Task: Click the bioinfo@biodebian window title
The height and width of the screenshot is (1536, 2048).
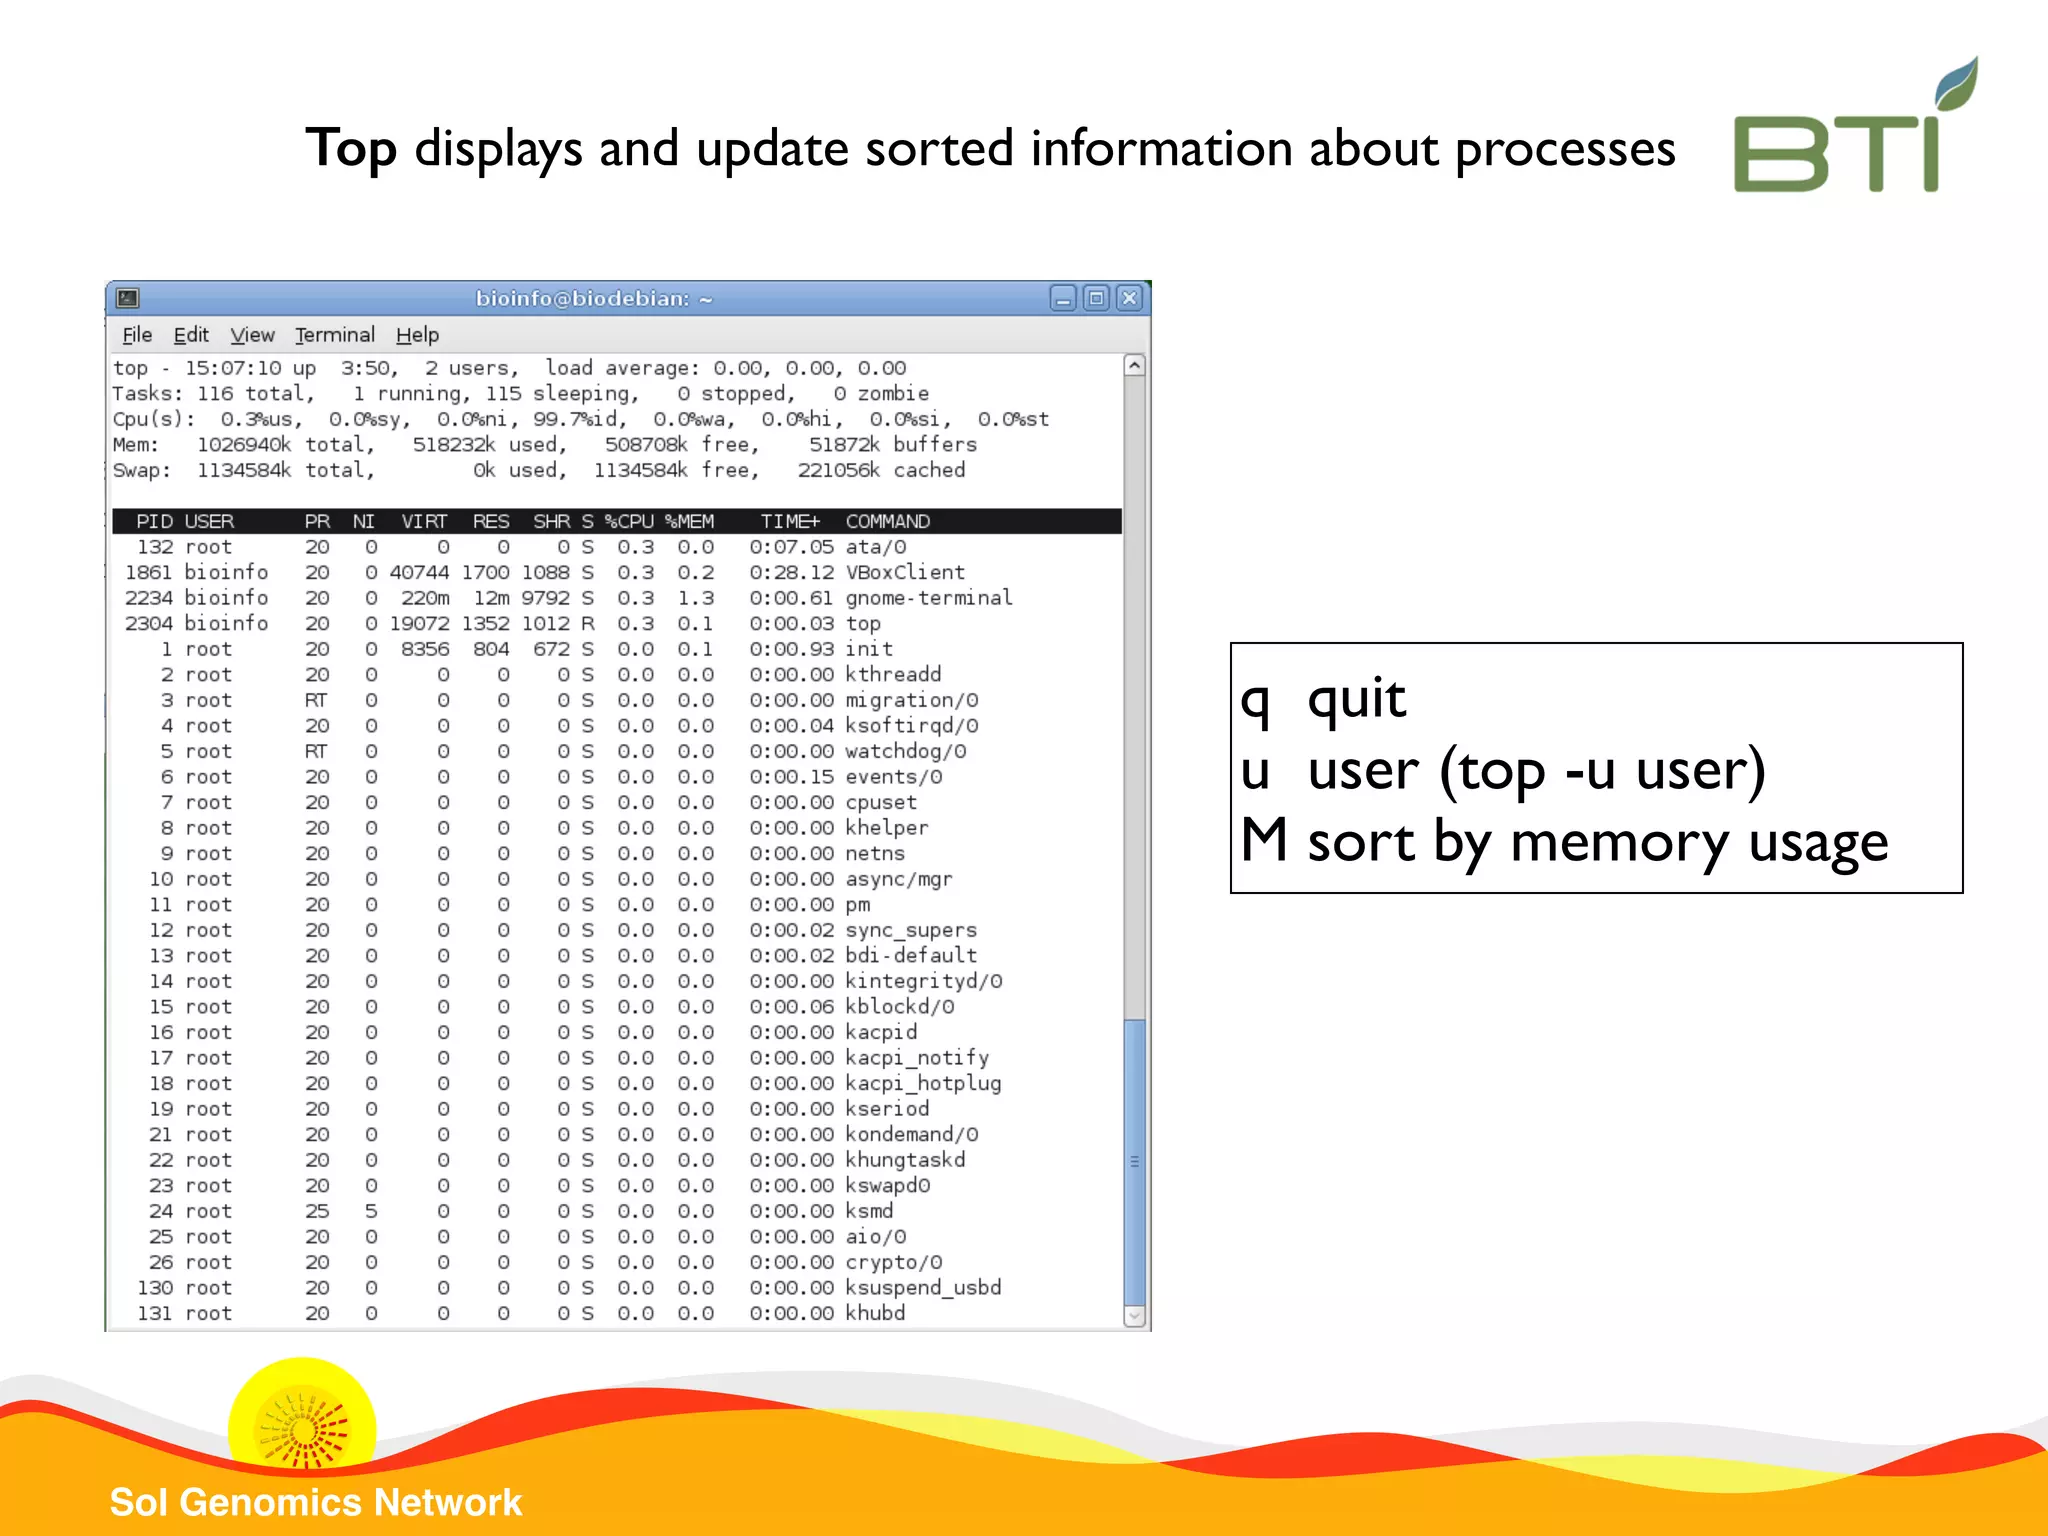Action: click(x=593, y=298)
